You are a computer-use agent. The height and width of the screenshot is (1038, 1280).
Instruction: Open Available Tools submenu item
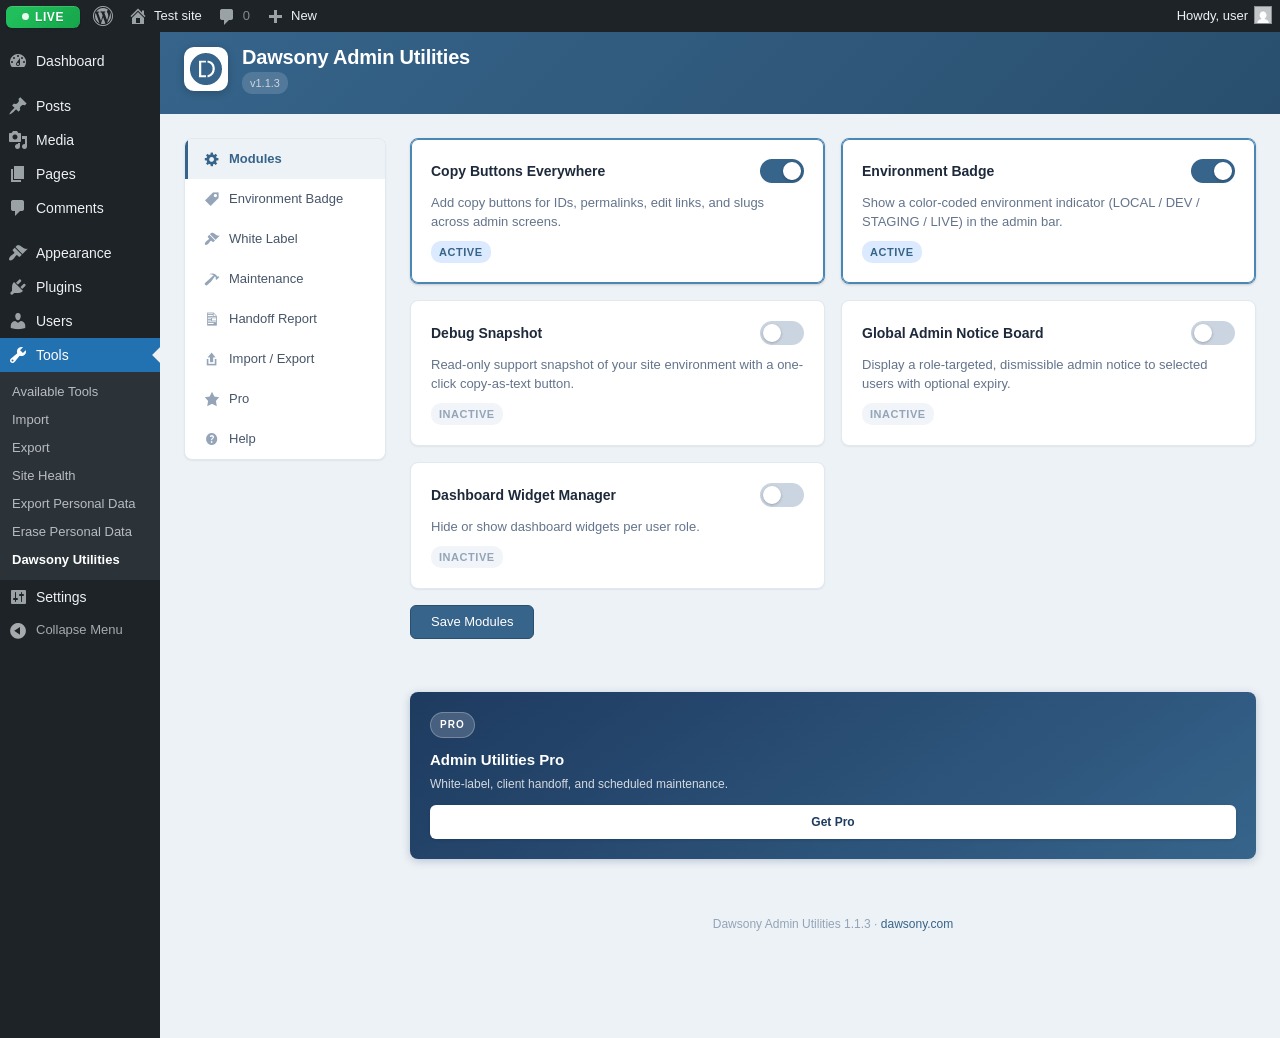click(x=55, y=392)
